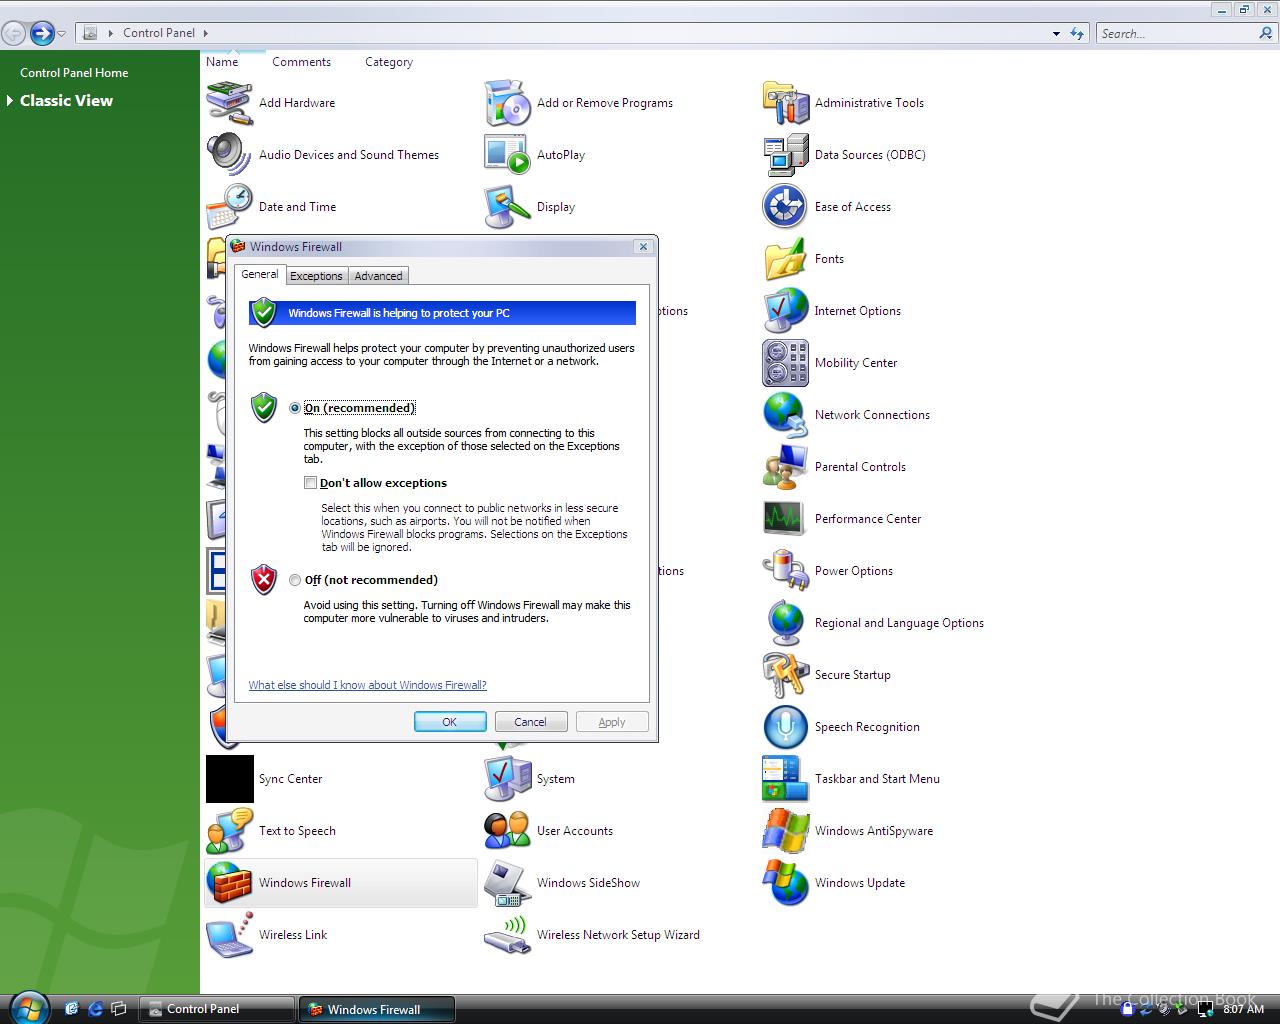Screen dimensions: 1280x1024
Task: Open the address bar history dropdown
Action: (1056, 33)
